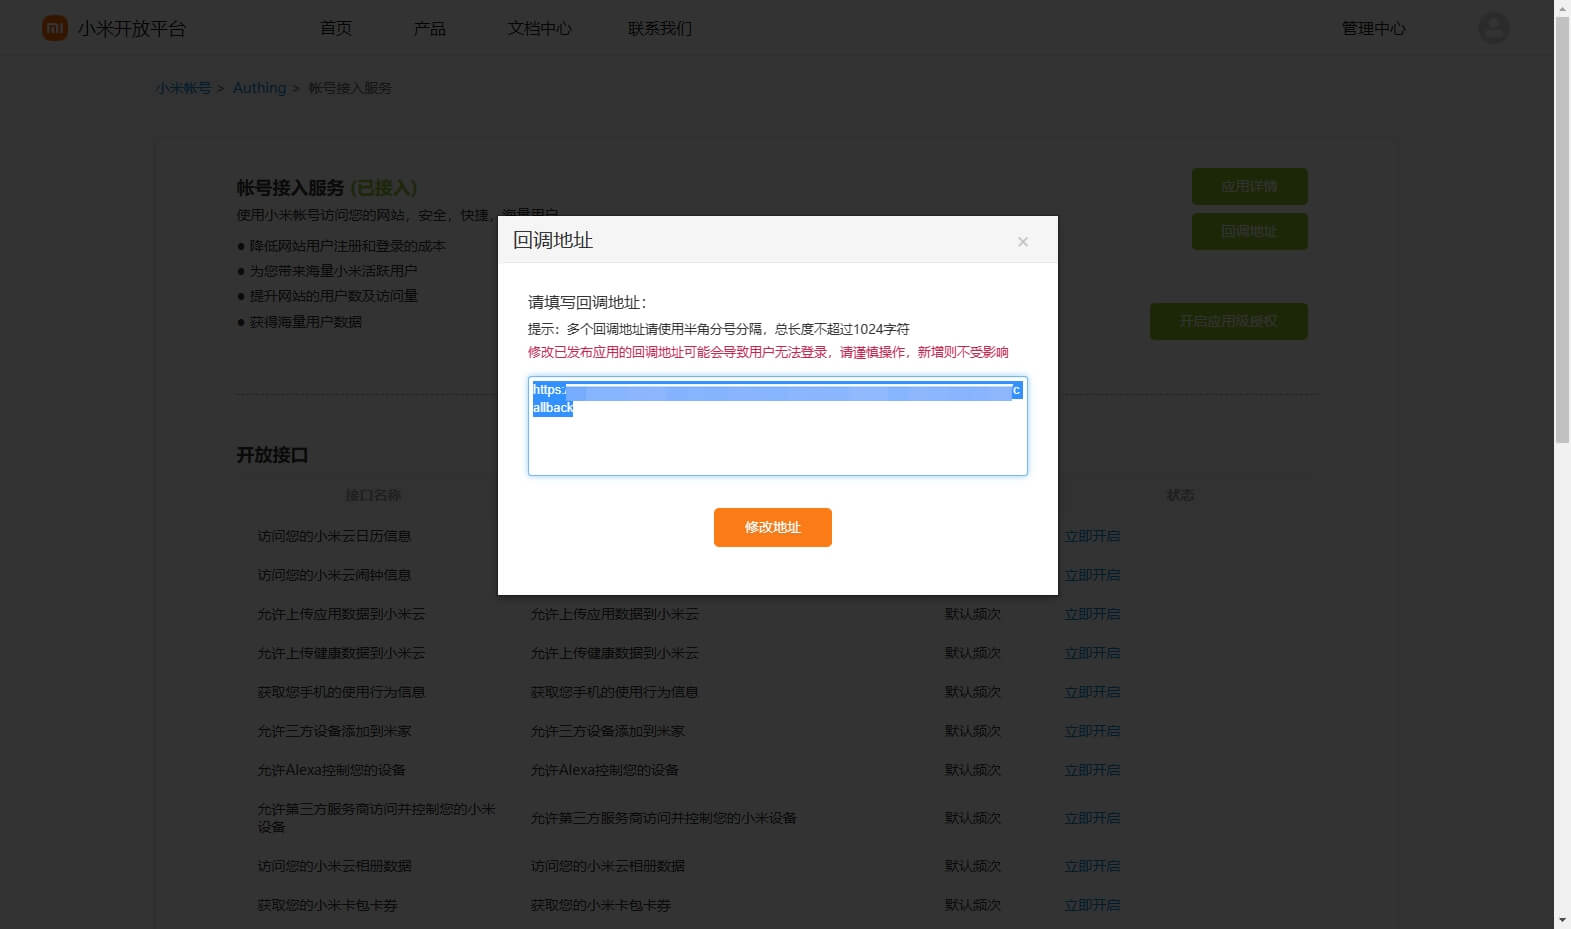Click the Xiaomi logo icon

[x=54, y=28]
